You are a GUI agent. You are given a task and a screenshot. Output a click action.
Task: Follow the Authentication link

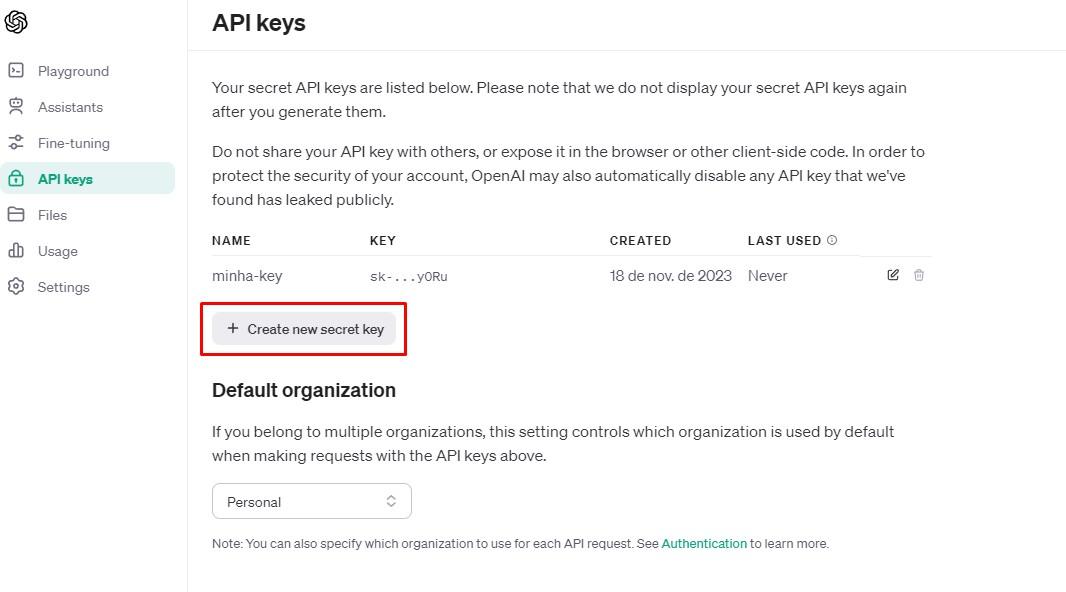(x=704, y=543)
